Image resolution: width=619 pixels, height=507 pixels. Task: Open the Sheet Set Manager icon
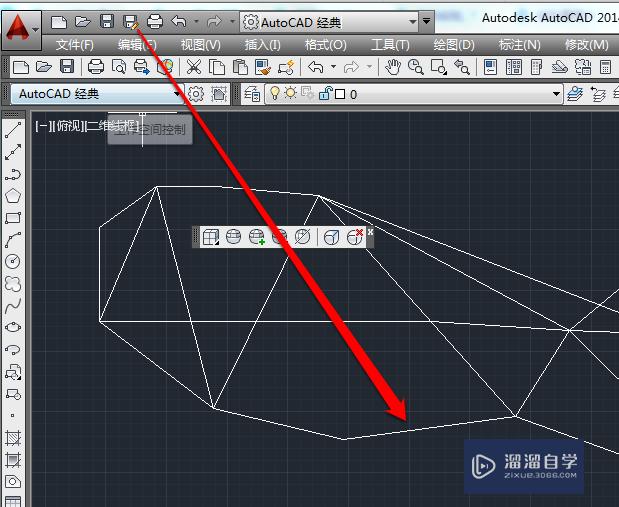click(559, 67)
